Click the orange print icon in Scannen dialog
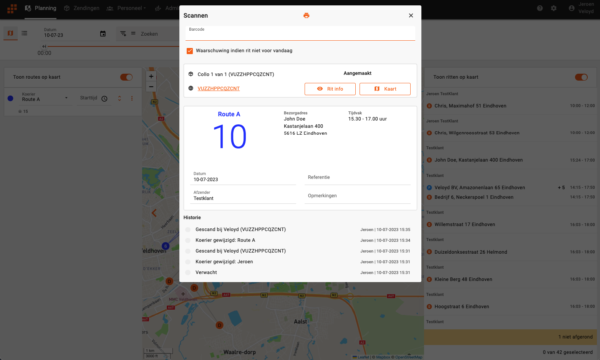 coord(306,16)
